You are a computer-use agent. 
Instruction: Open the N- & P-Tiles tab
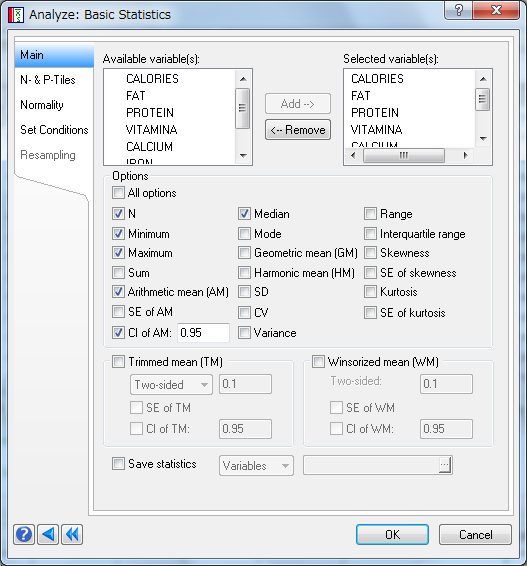(48, 80)
